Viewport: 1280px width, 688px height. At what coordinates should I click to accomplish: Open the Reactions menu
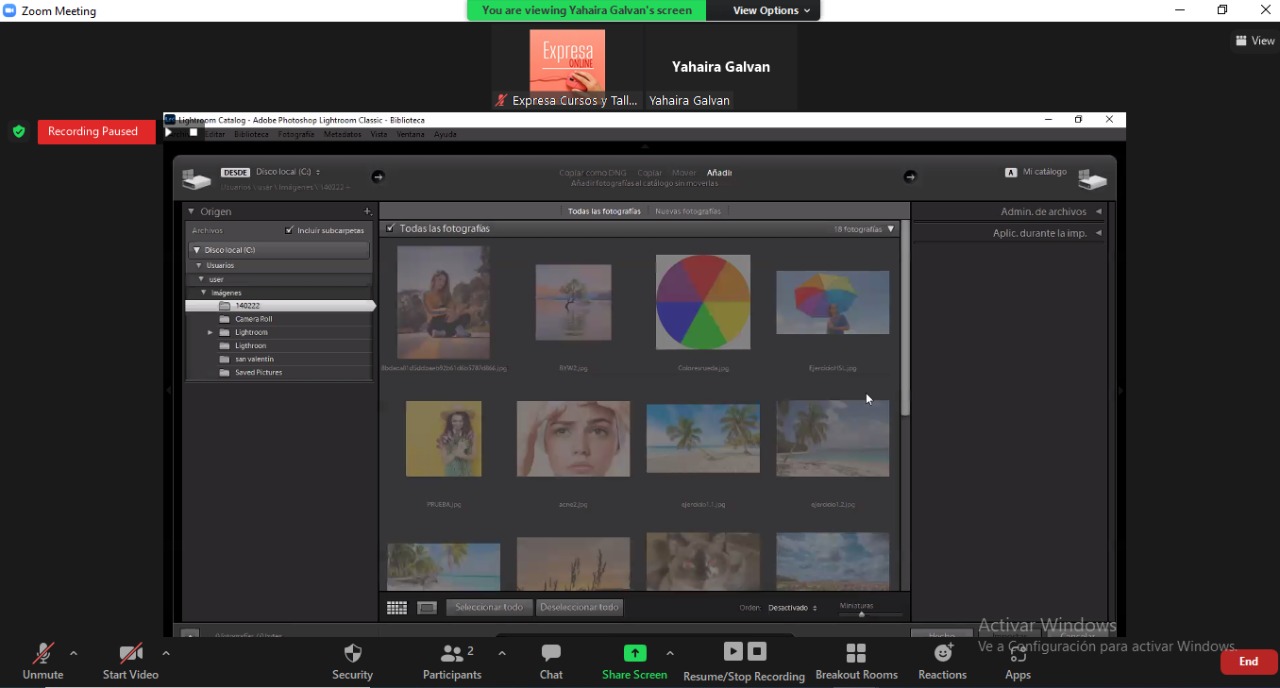click(943, 661)
